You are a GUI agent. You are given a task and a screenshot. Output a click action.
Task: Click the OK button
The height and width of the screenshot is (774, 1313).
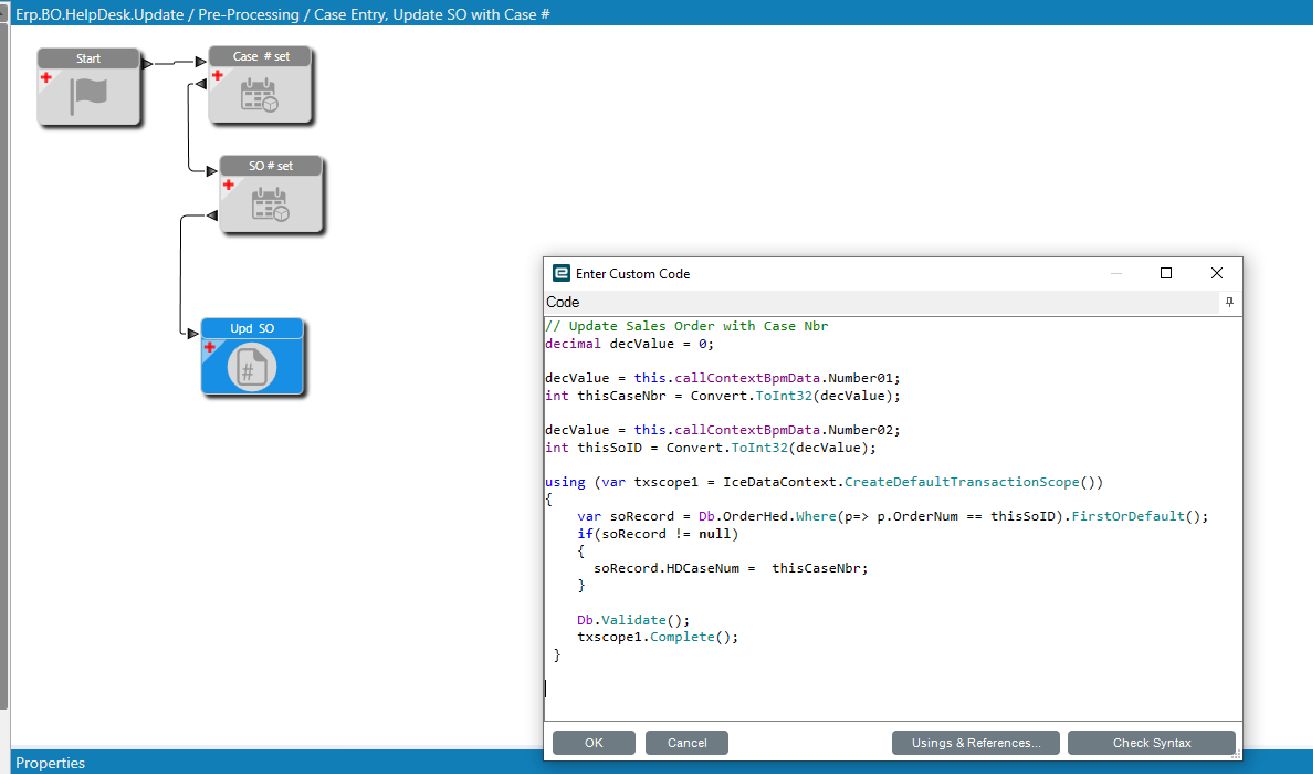(x=594, y=743)
